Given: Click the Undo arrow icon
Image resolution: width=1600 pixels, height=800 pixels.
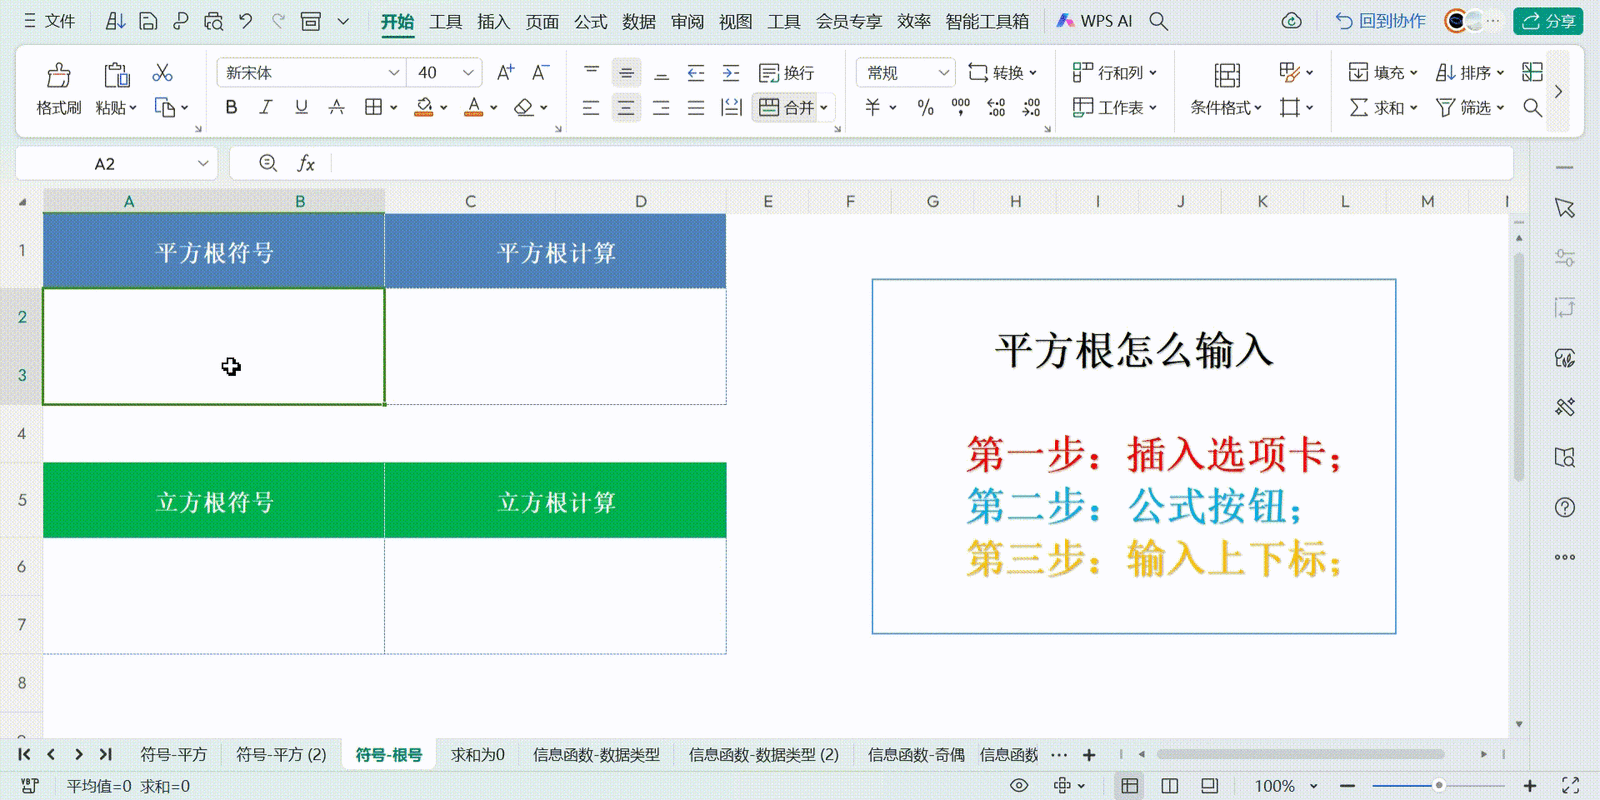Looking at the screenshot, I should 246,21.
